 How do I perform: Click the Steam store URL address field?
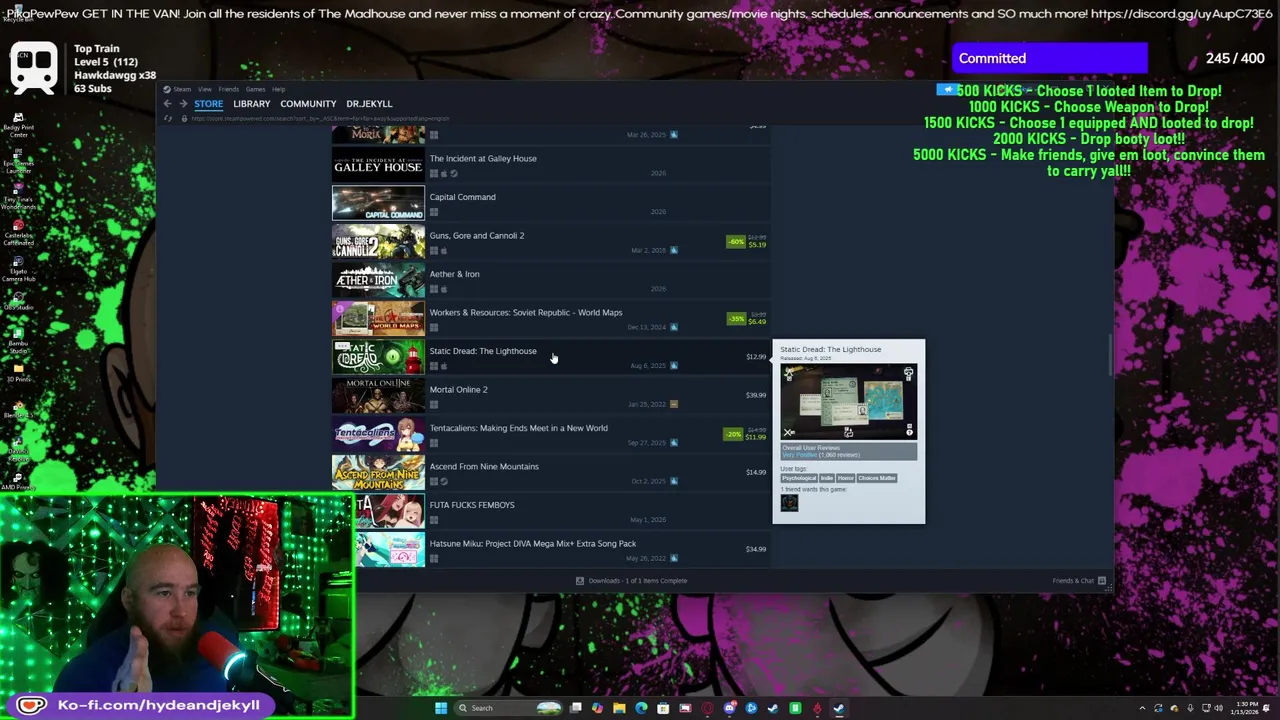coord(320,119)
